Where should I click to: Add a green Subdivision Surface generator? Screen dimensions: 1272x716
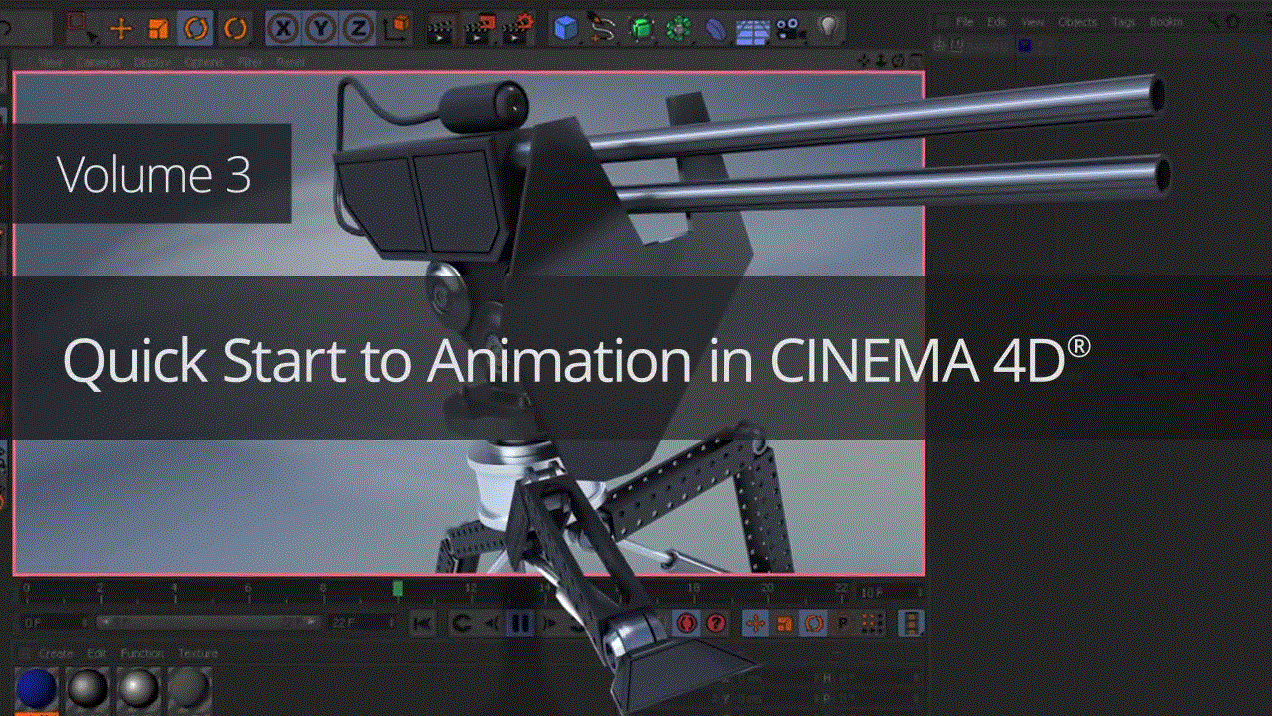(x=641, y=29)
